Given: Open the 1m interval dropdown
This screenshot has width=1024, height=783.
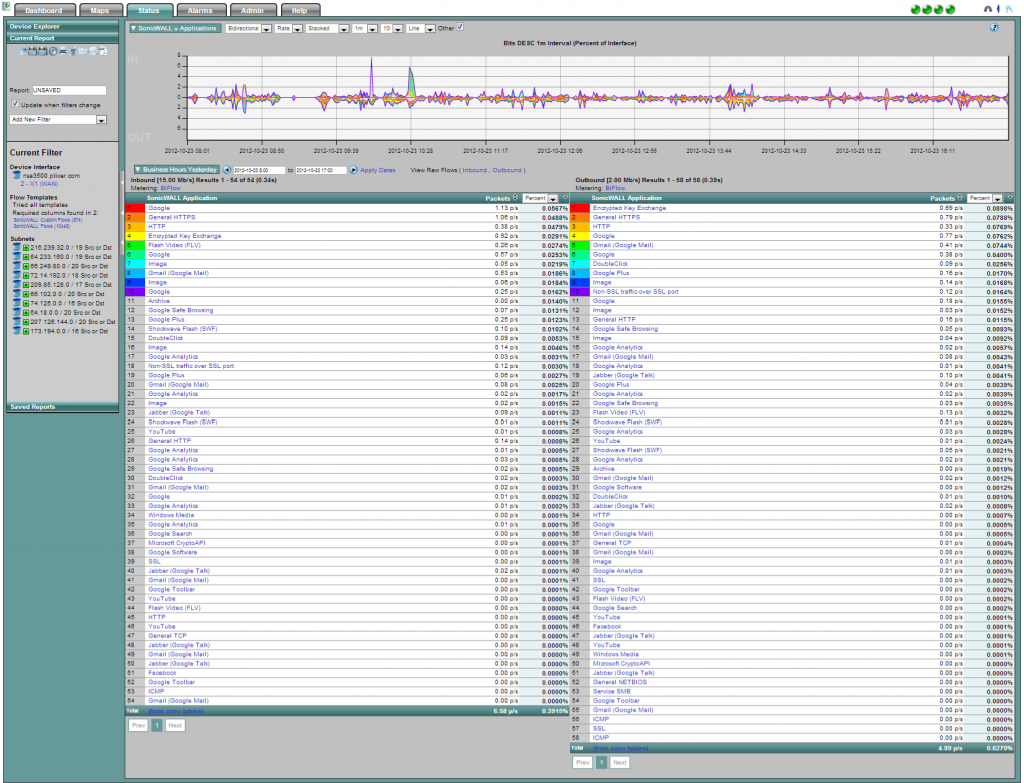Looking at the screenshot, I should (x=364, y=29).
